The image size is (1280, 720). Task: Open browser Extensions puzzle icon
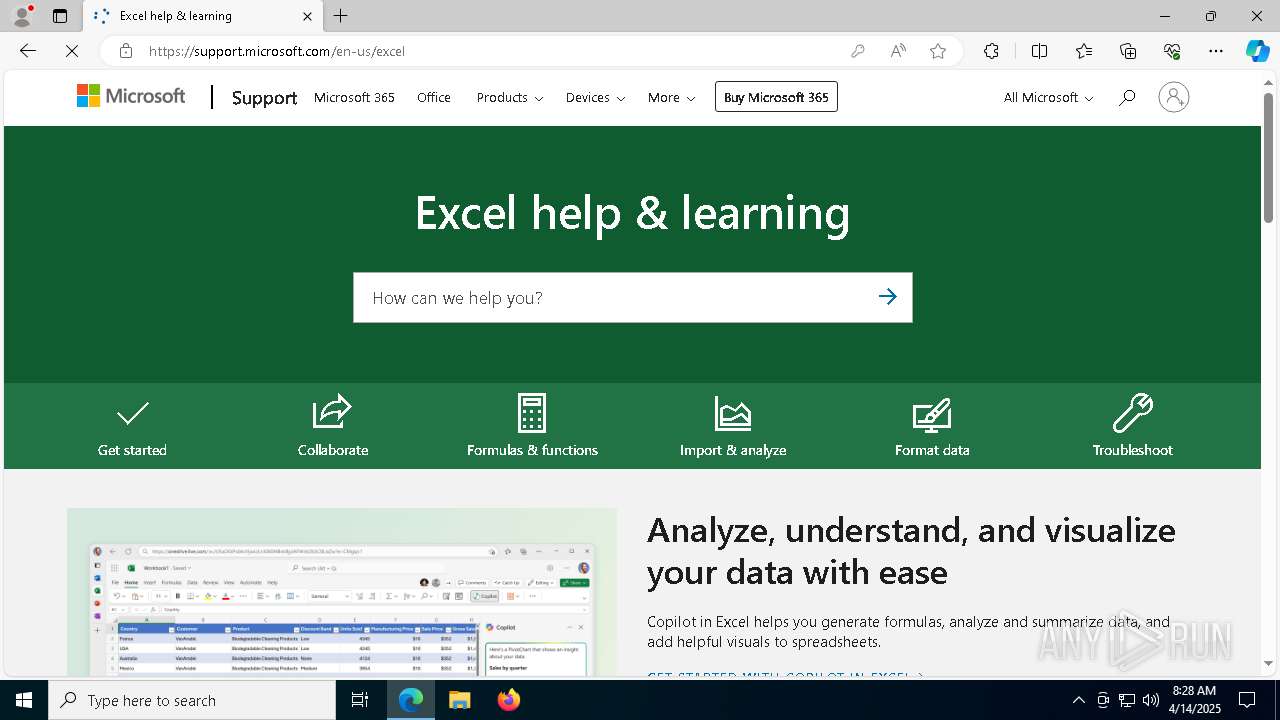click(991, 51)
